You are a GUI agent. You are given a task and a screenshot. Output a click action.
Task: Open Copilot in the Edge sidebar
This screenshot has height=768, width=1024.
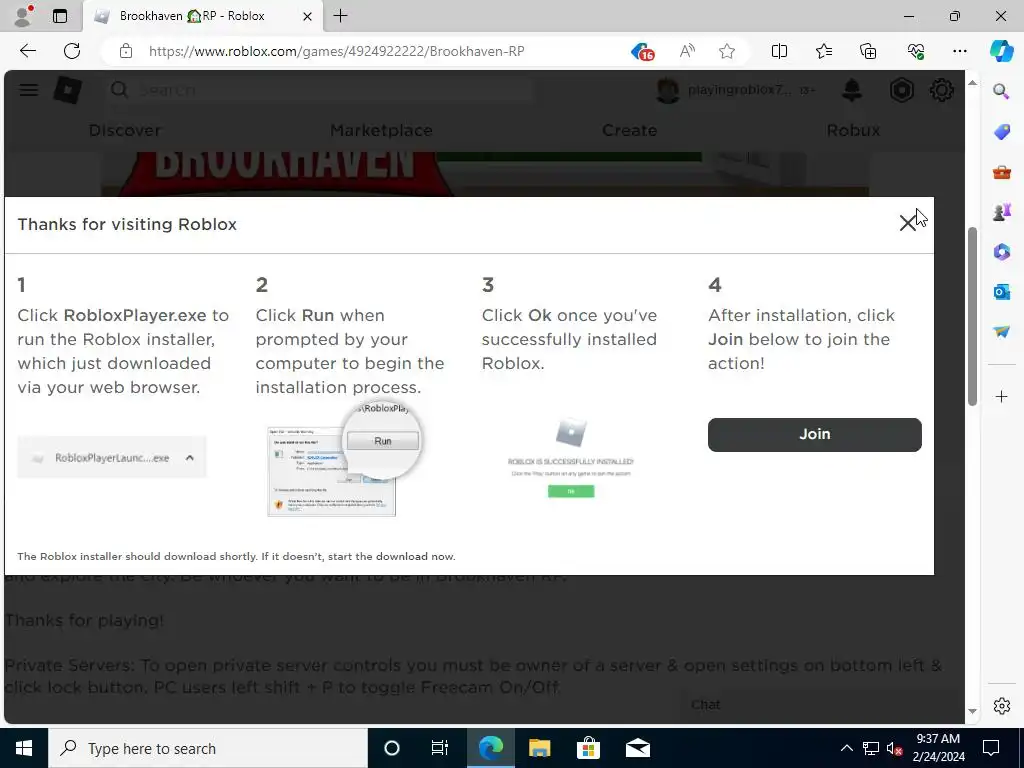coord(1001,51)
